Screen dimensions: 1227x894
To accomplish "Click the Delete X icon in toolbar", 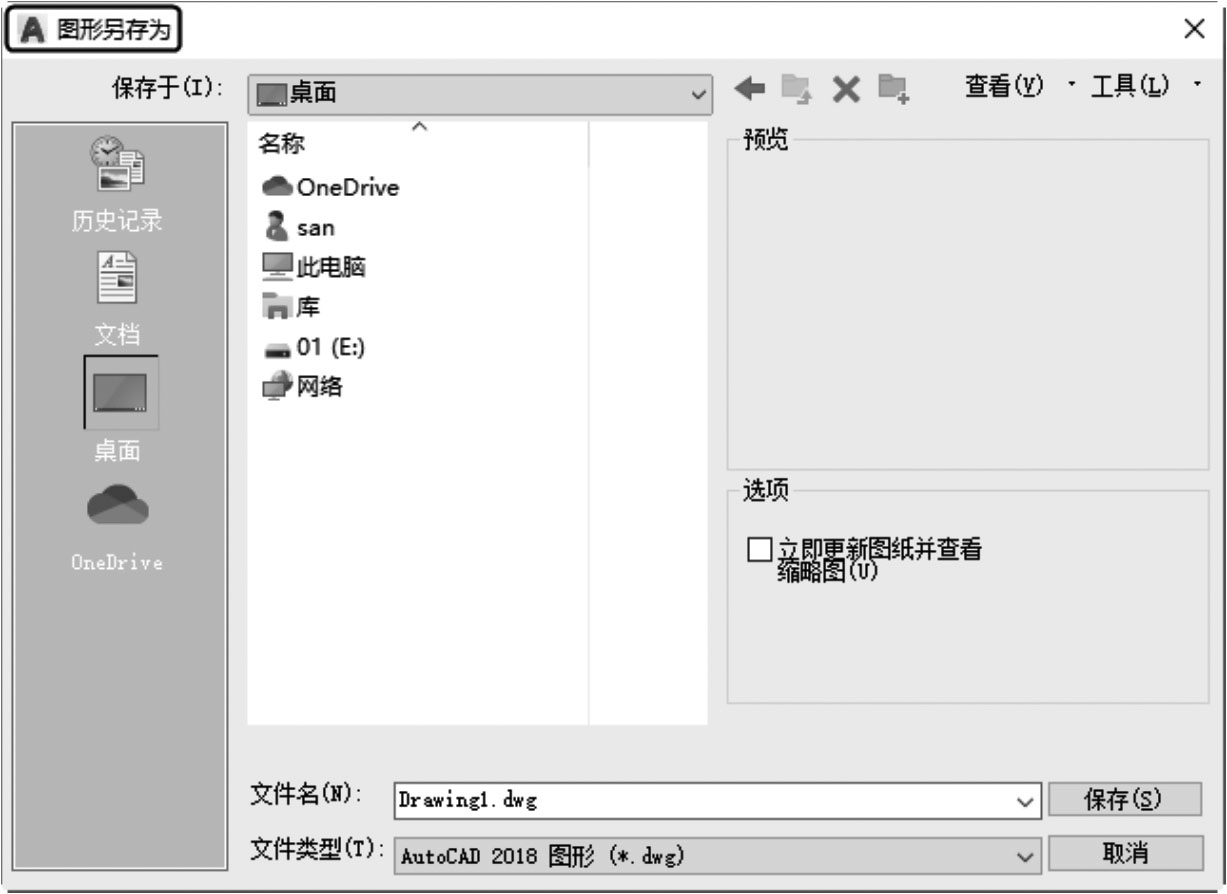I will (846, 90).
